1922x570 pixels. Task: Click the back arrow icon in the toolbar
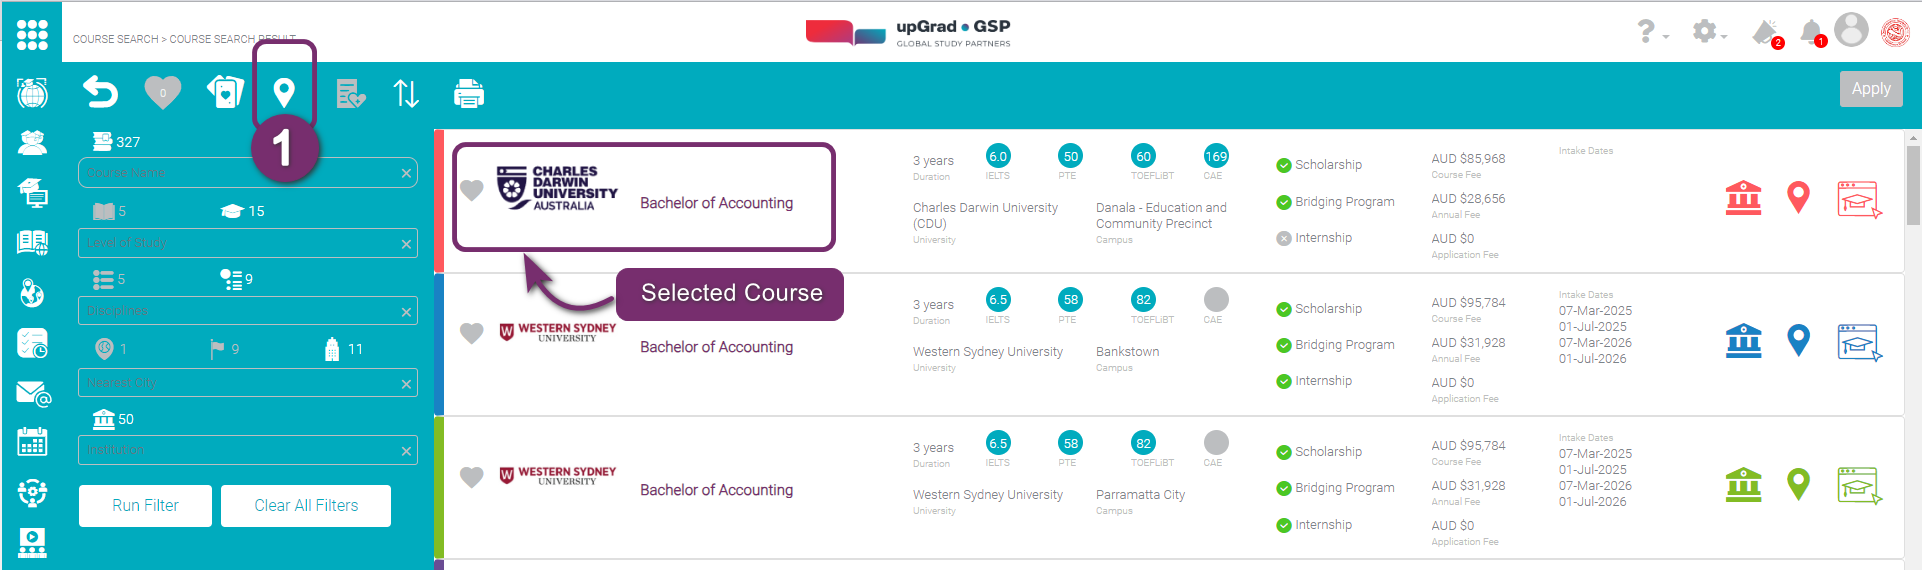pyautogui.click(x=100, y=93)
